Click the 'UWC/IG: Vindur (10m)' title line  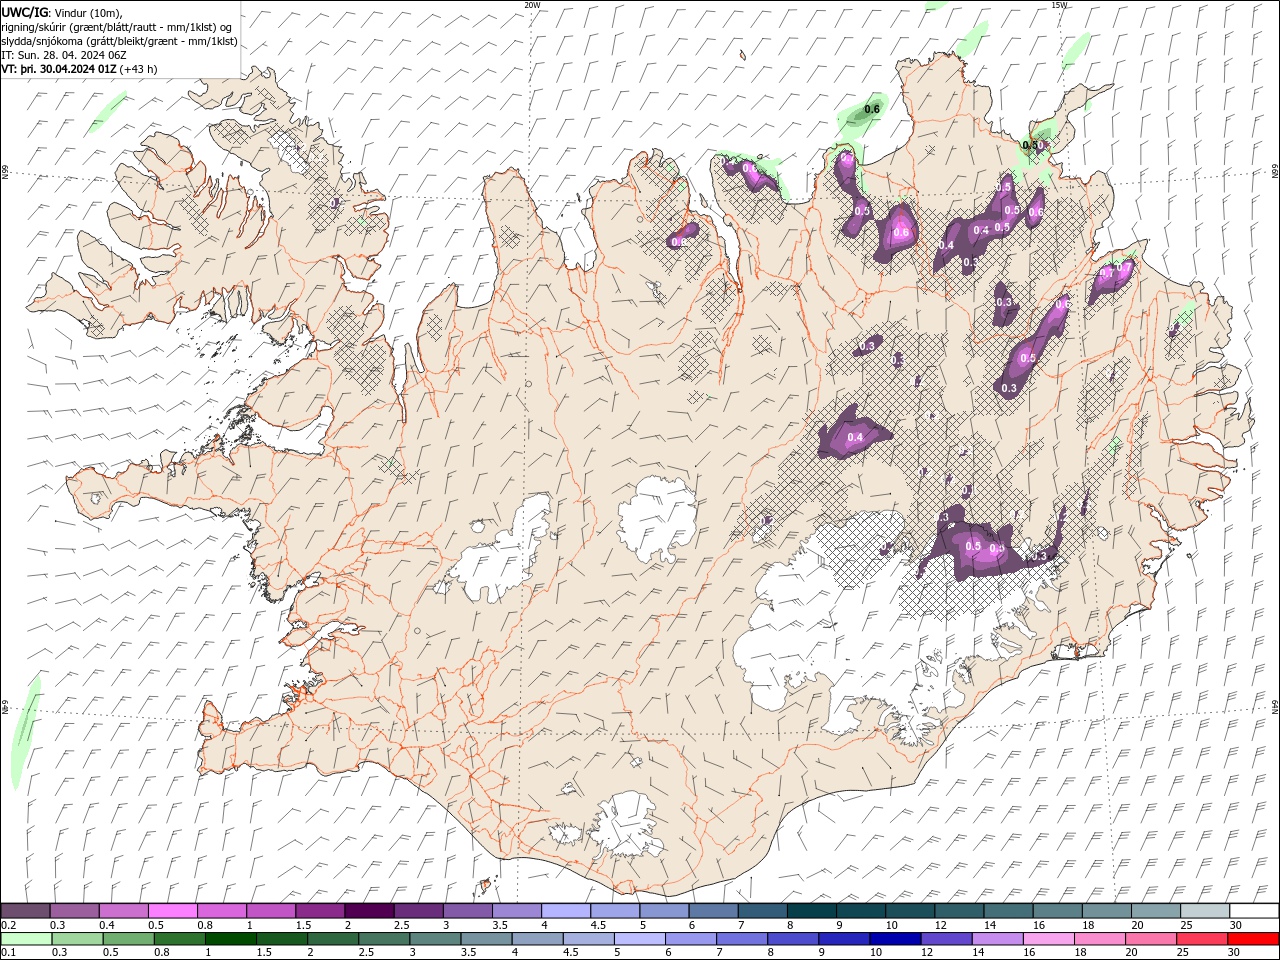tap(62, 12)
